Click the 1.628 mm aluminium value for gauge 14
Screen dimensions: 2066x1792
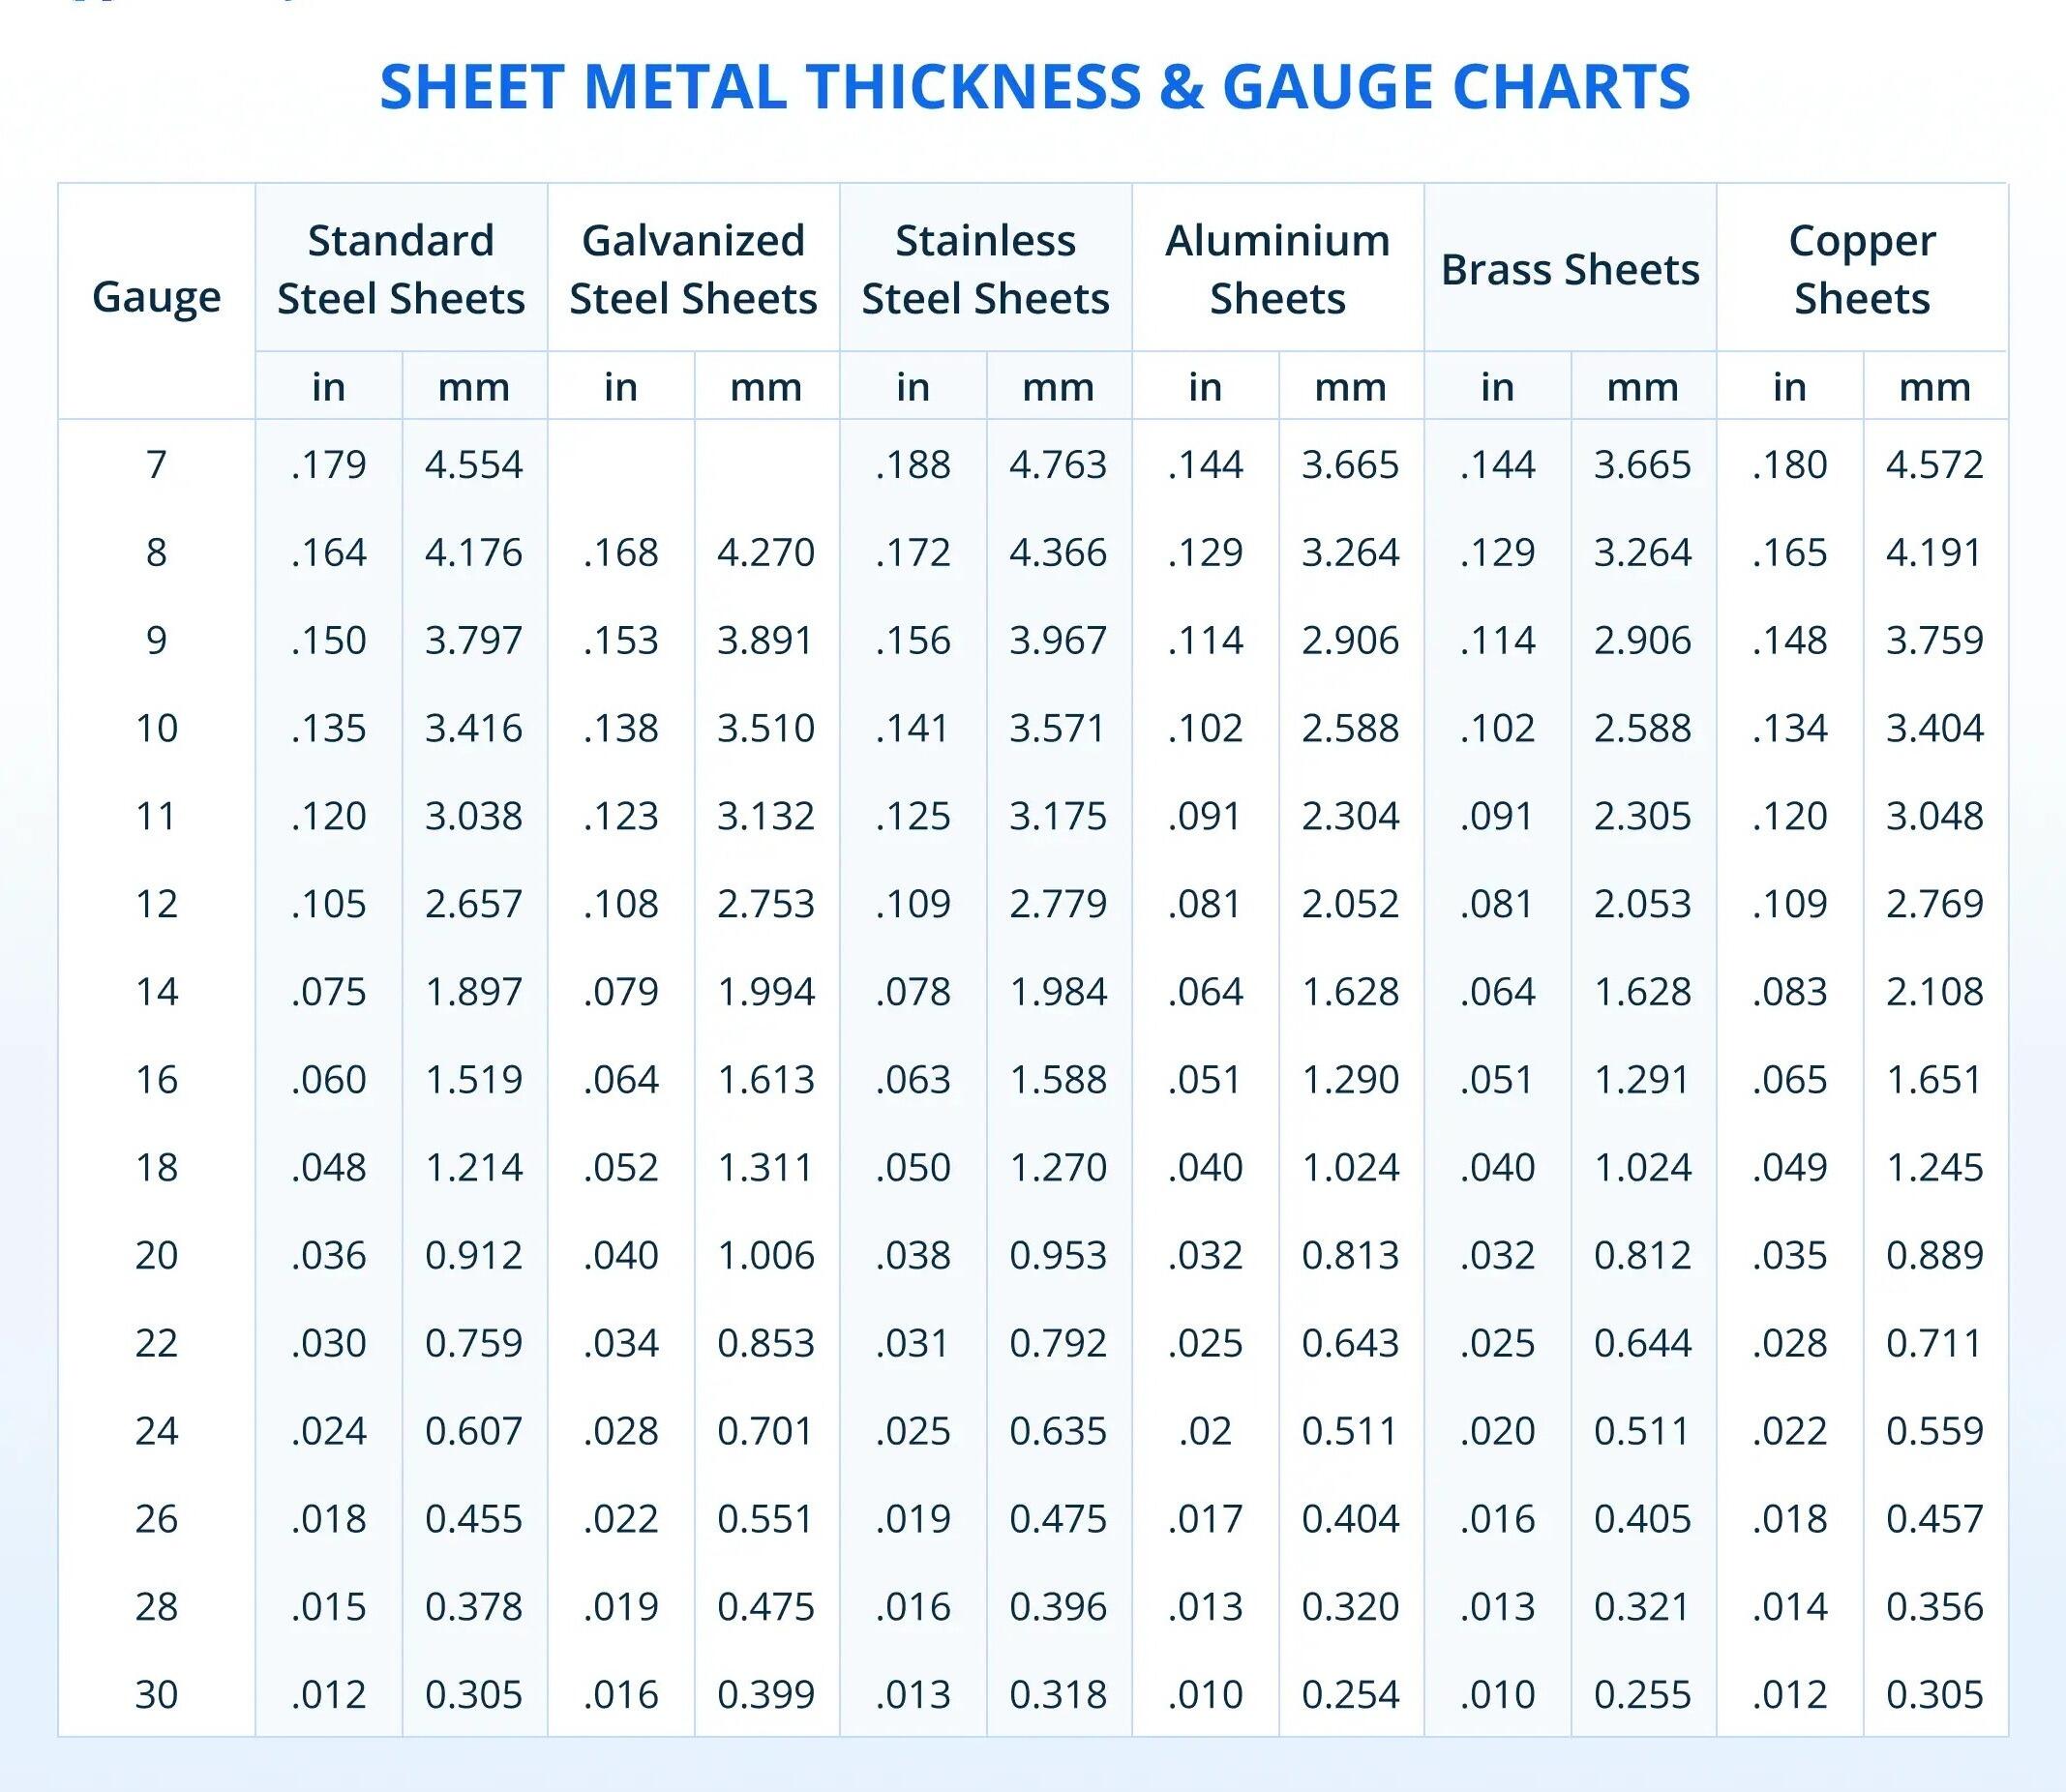point(1352,993)
